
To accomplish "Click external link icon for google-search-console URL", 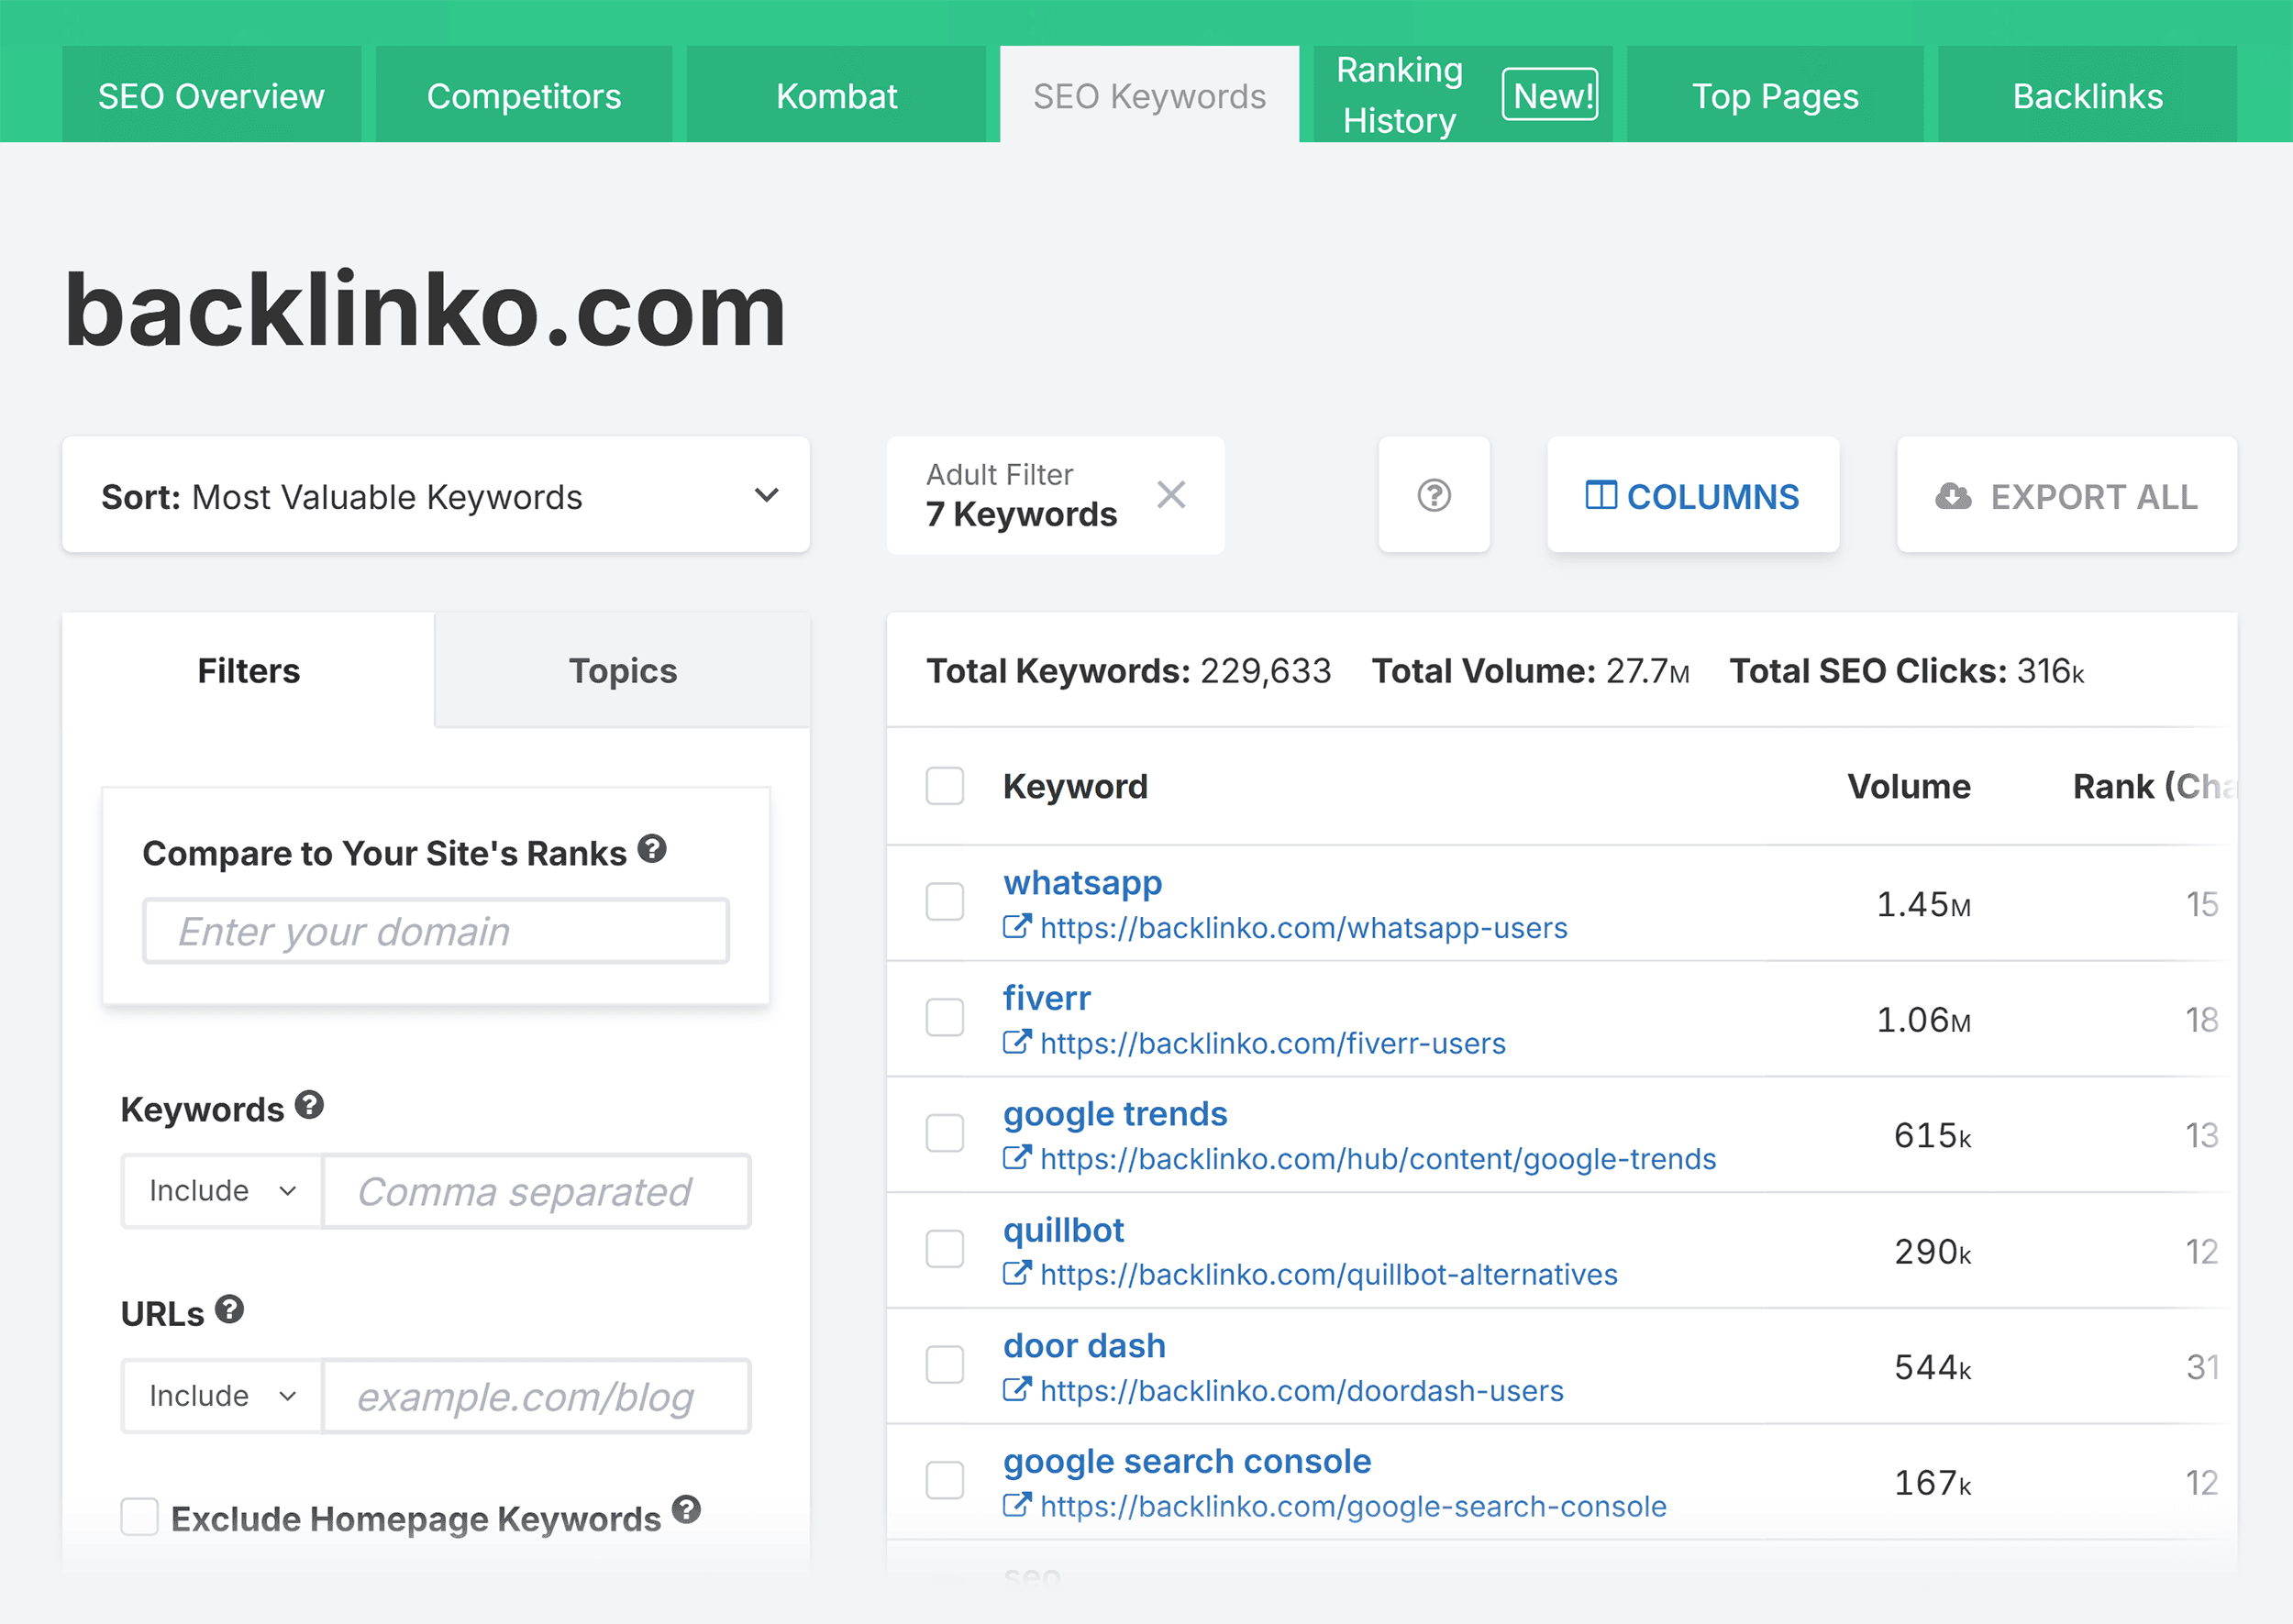I will click(x=1016, y=1506).
